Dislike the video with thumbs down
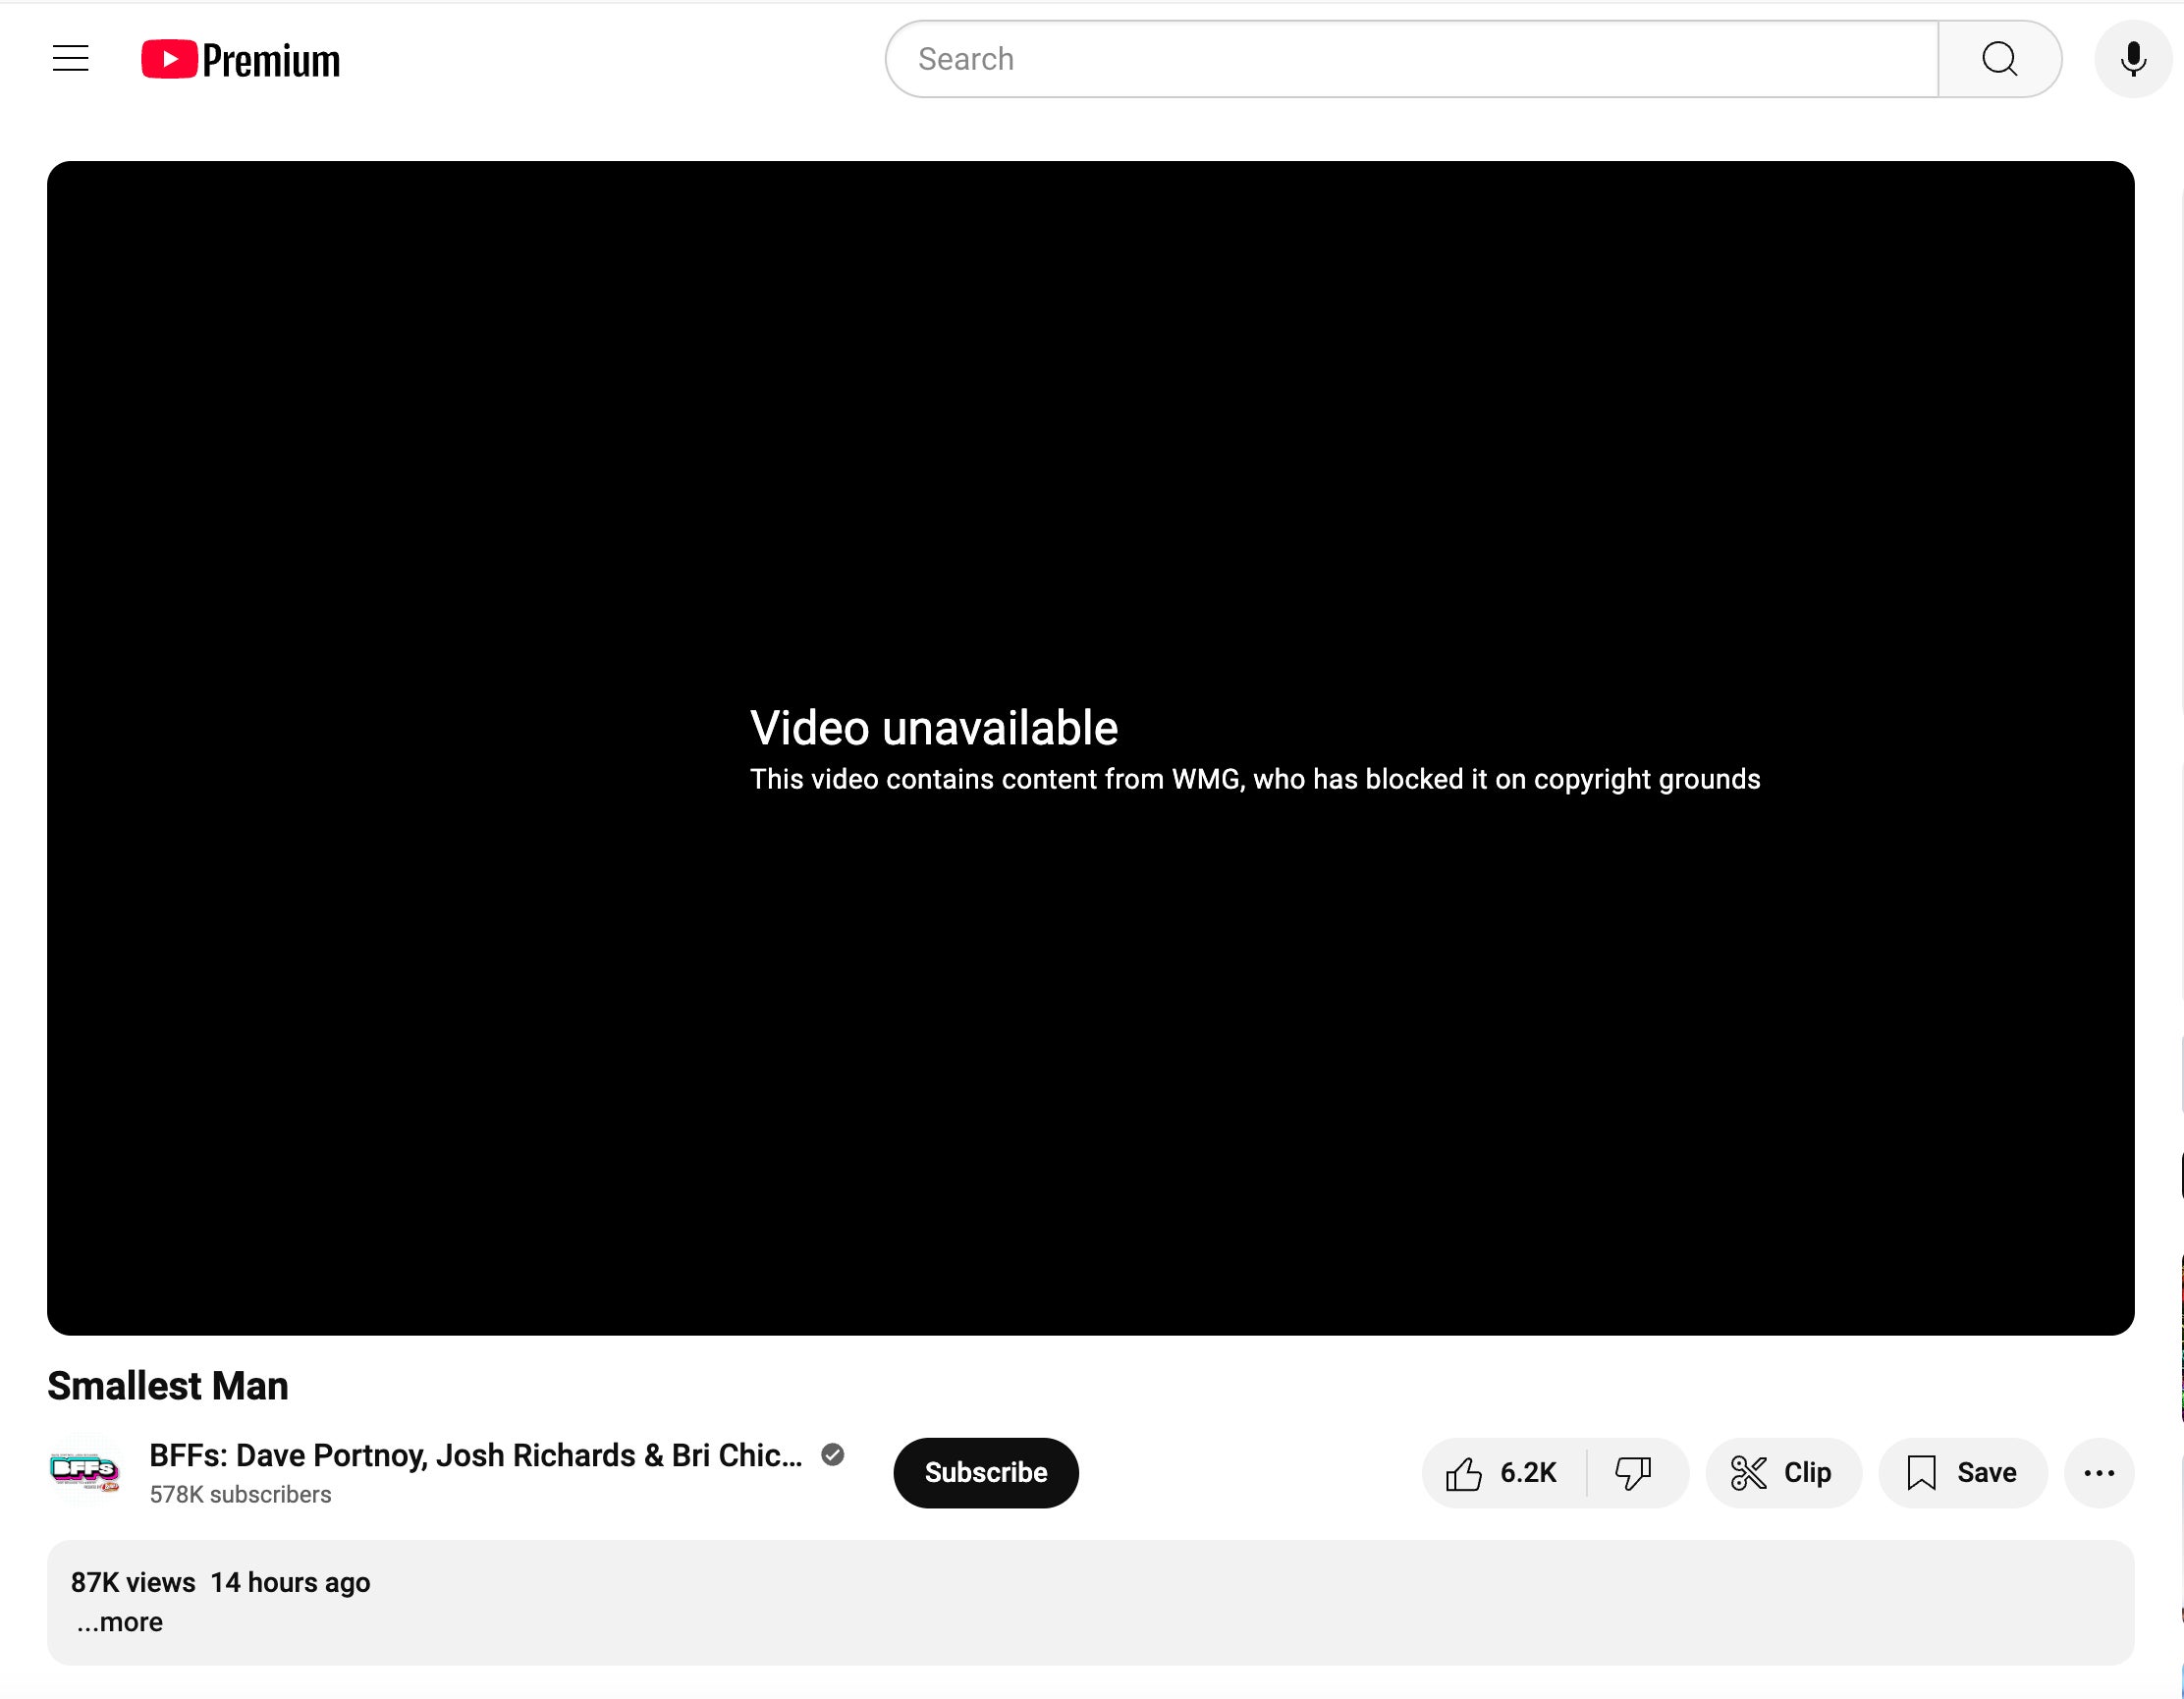 (1633, 1473)
